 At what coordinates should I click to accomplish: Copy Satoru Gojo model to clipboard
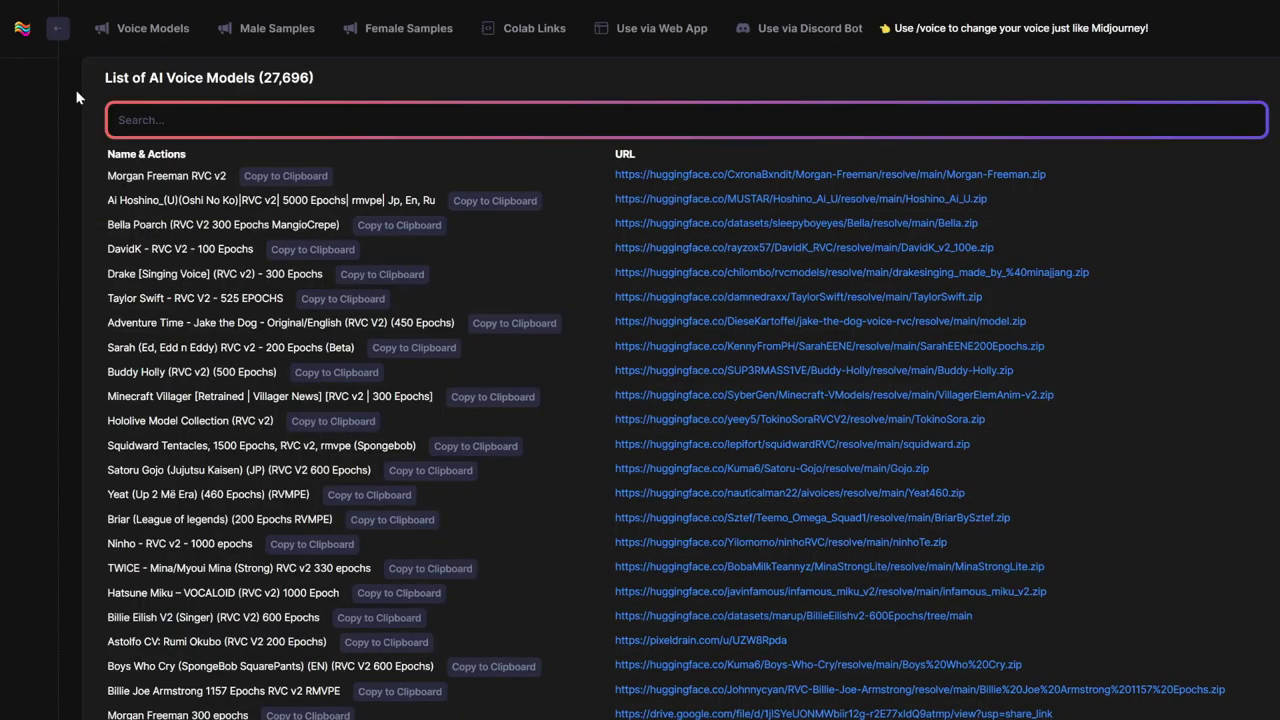(430, 470)
